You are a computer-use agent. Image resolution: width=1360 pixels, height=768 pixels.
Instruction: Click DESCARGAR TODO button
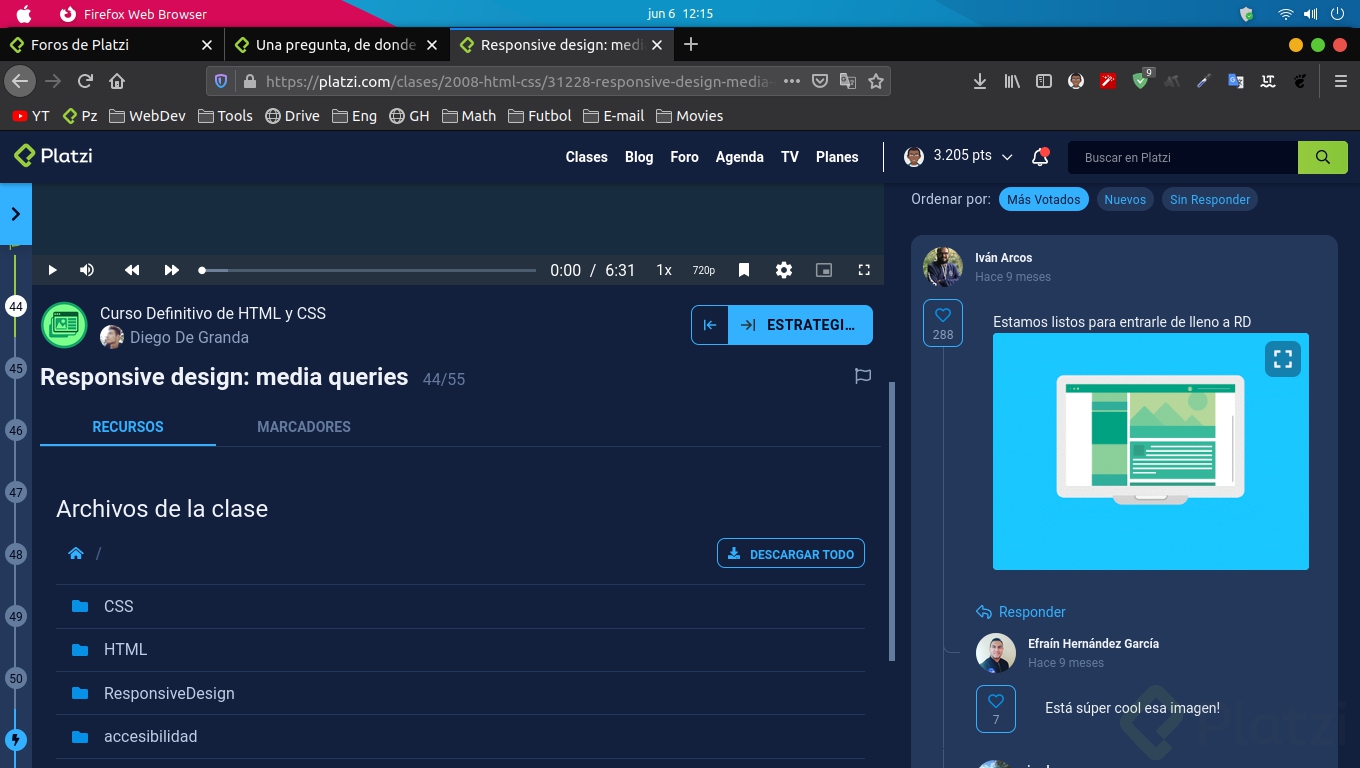pyautogui.click(x=790, y=553)
